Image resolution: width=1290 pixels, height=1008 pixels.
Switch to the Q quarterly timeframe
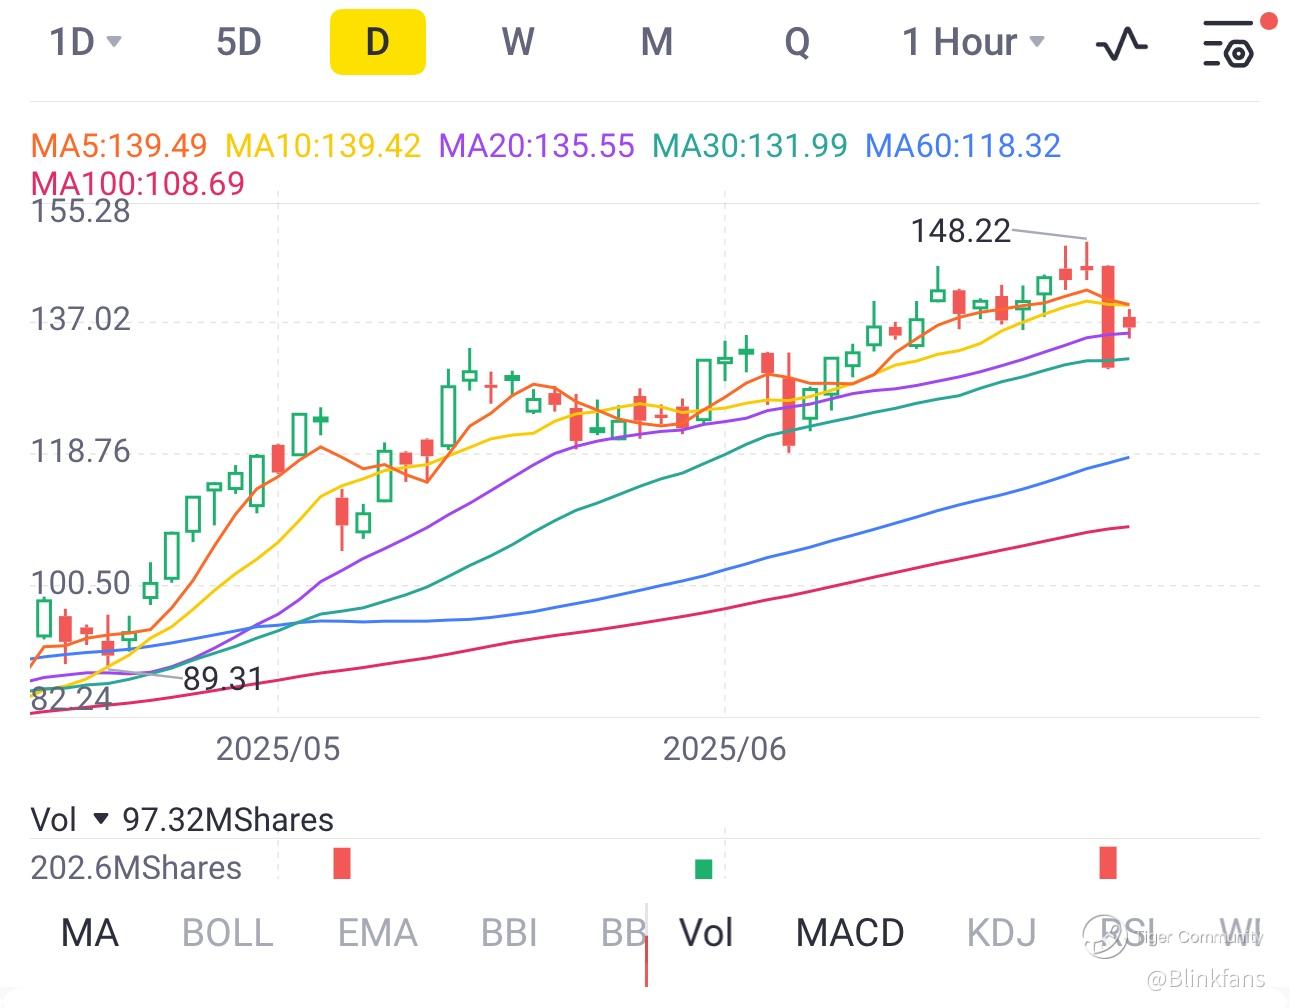(797, 42)
